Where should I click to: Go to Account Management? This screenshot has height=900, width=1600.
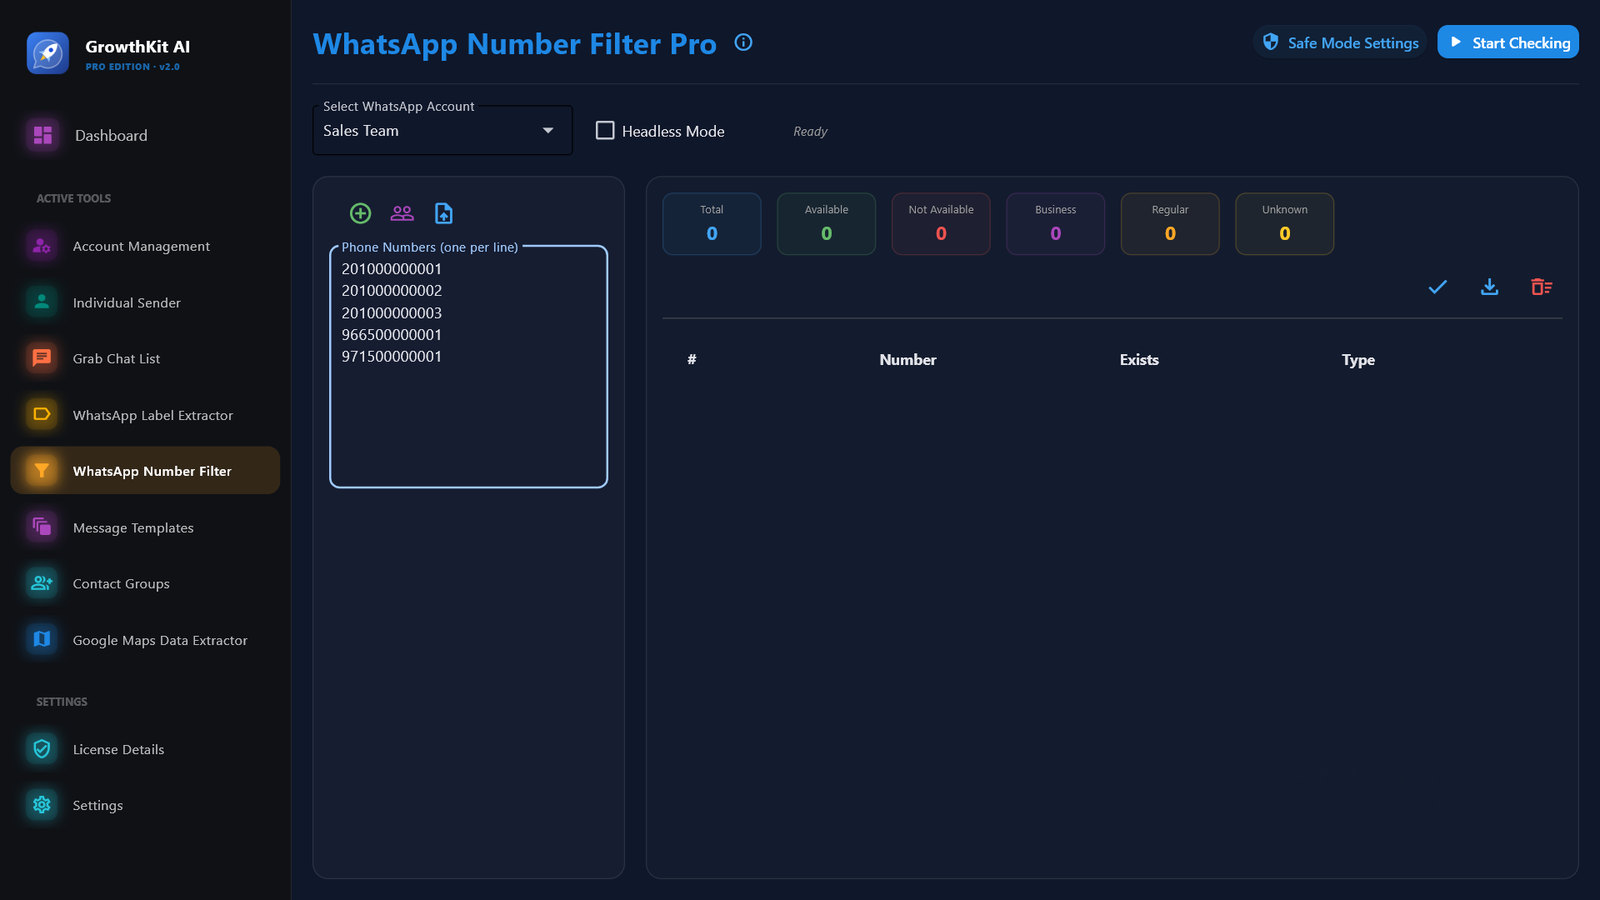[146, 246]
